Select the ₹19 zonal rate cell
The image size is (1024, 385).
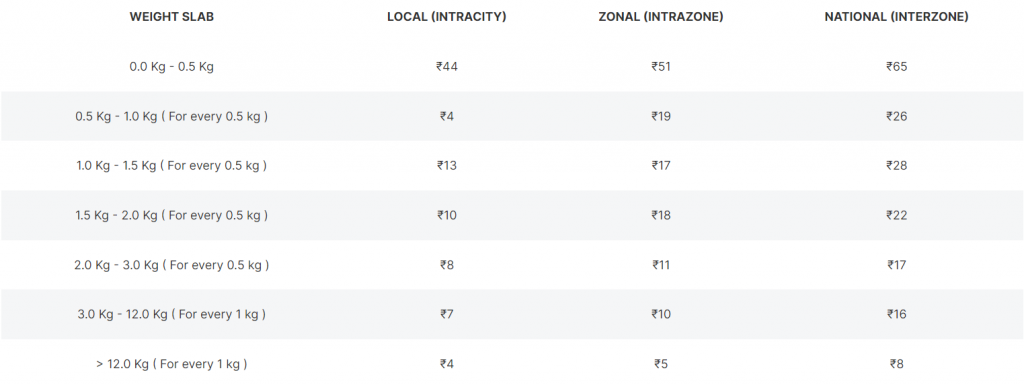coord(661,116)
